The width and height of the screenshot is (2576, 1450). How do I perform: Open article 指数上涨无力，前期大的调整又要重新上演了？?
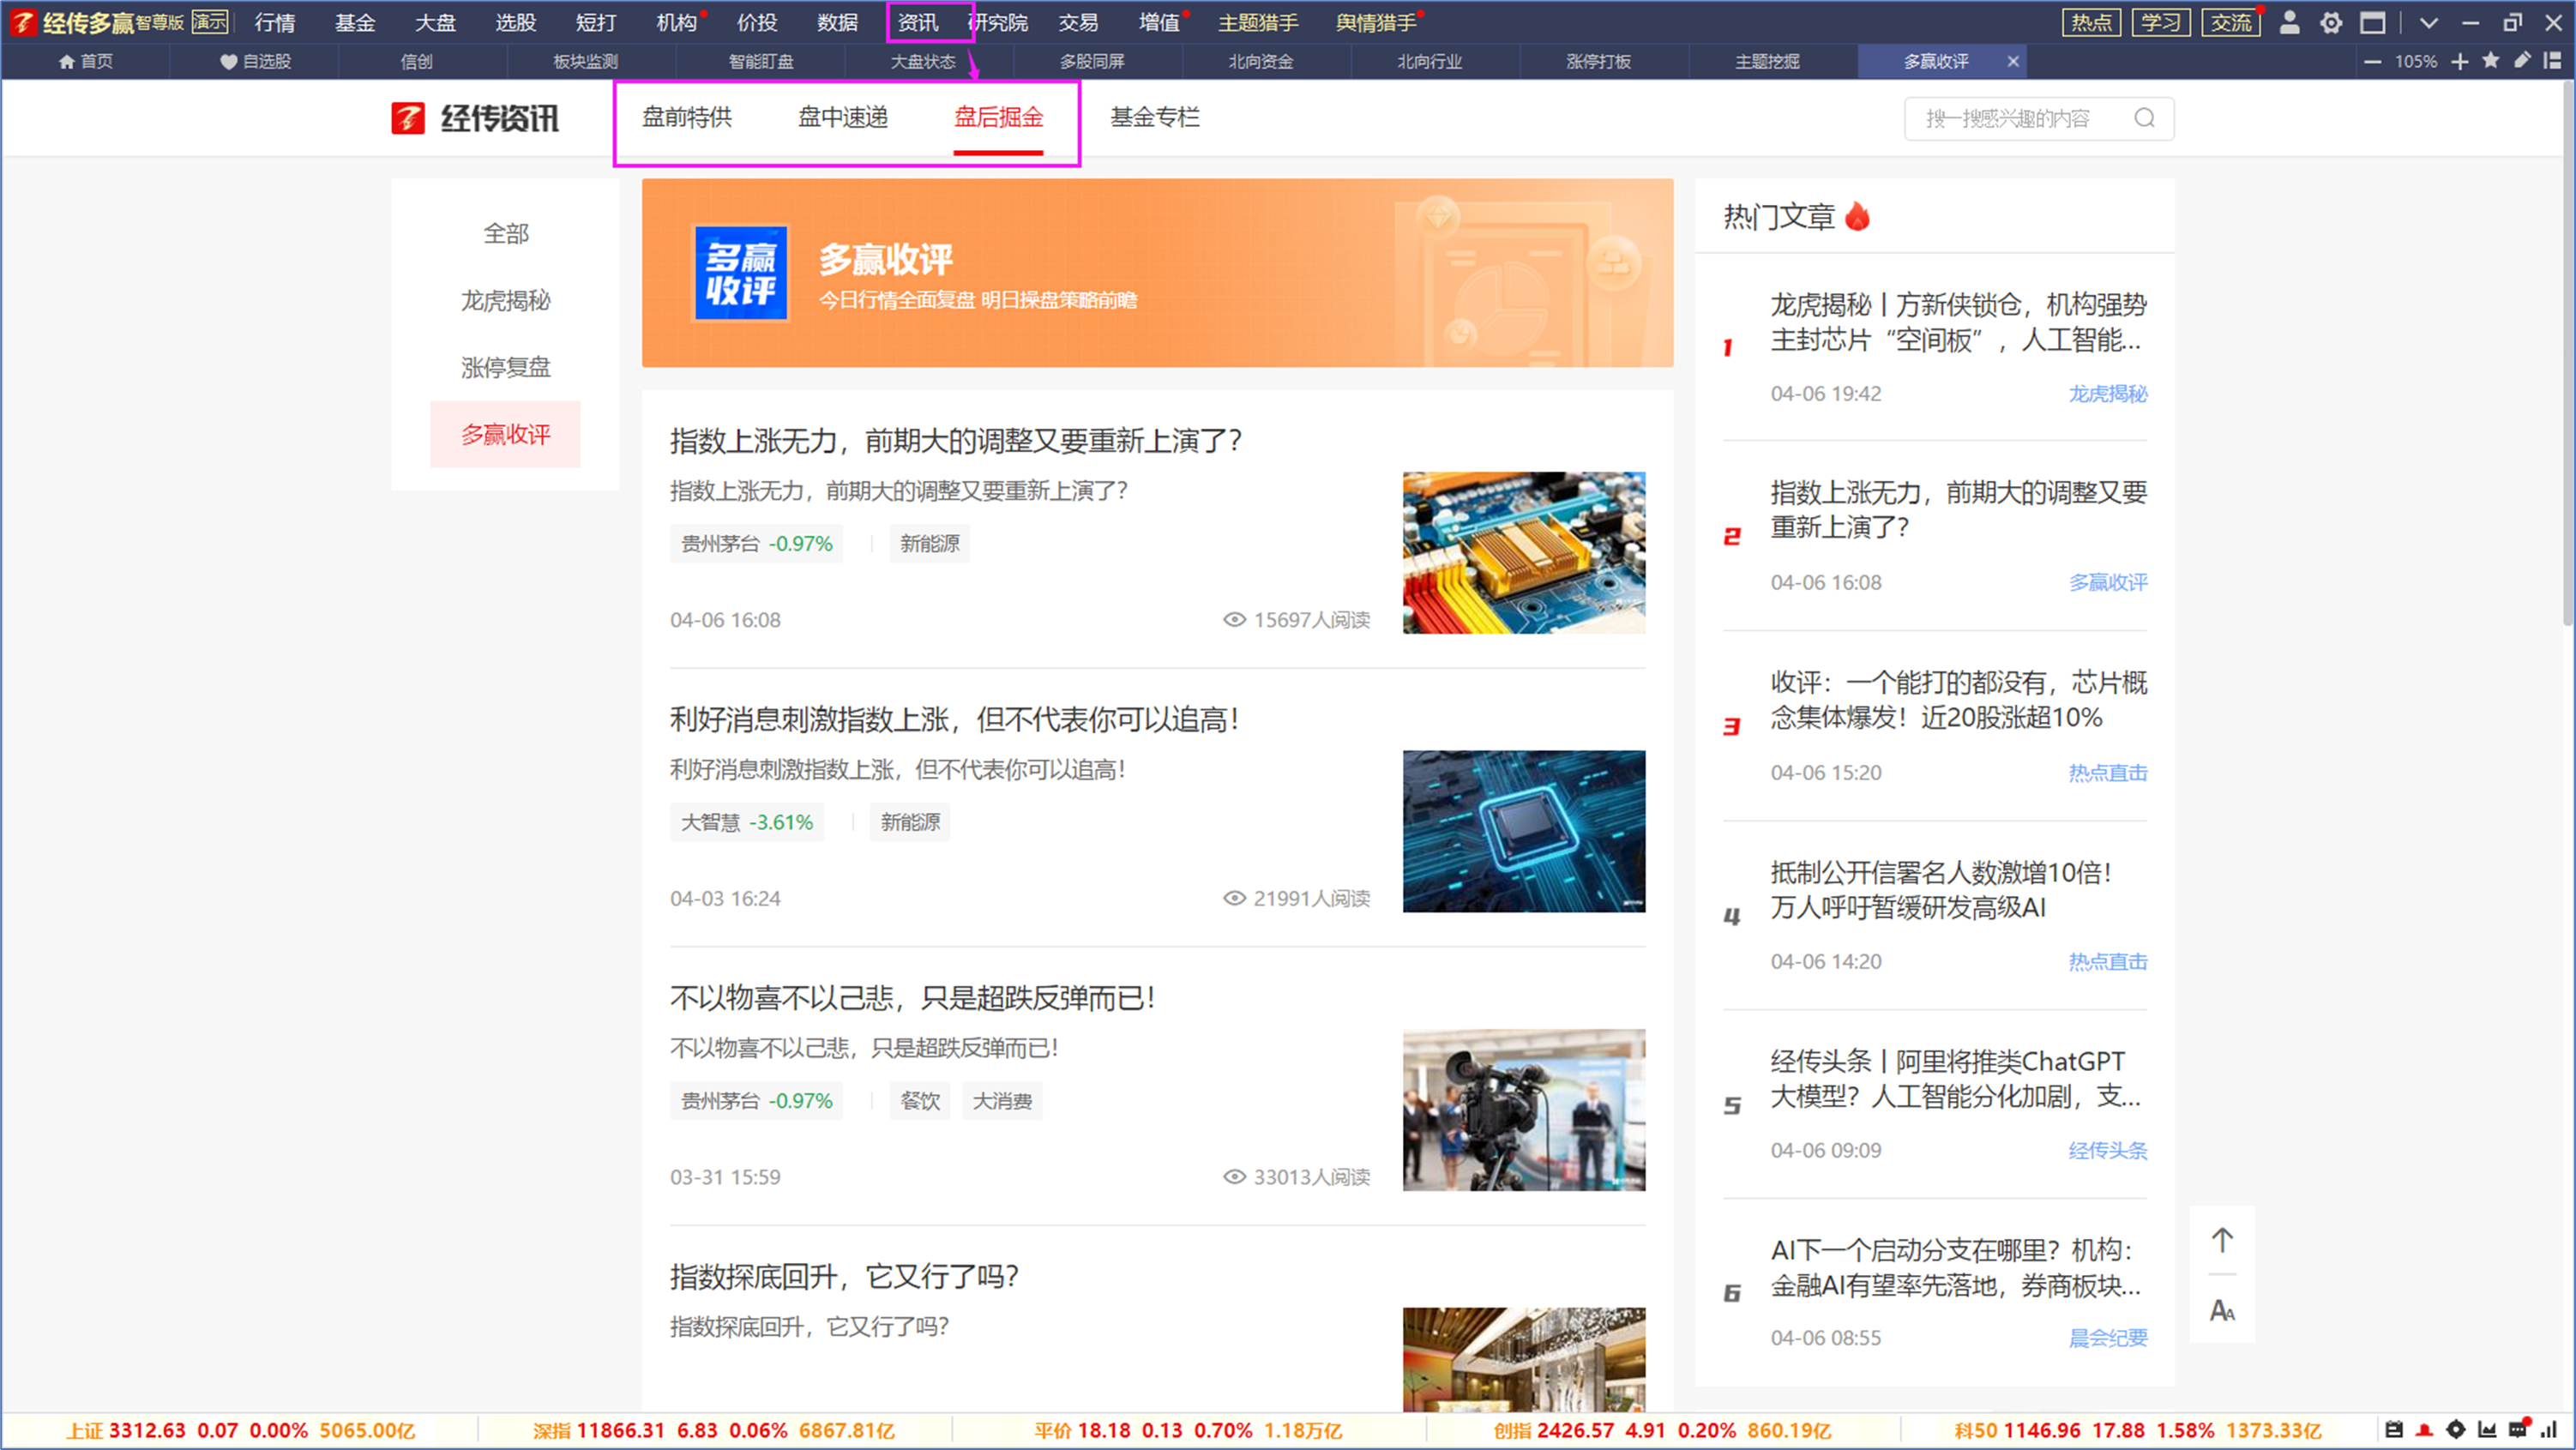point(956,441)
